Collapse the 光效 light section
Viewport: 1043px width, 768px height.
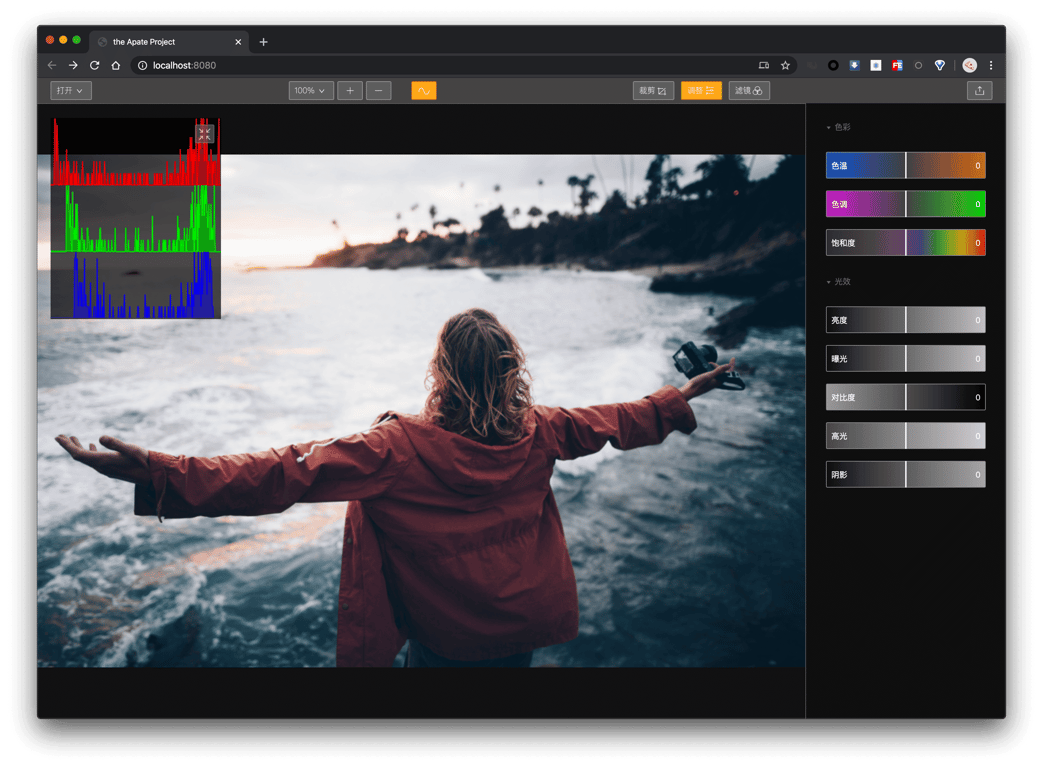tap(838, 282)
